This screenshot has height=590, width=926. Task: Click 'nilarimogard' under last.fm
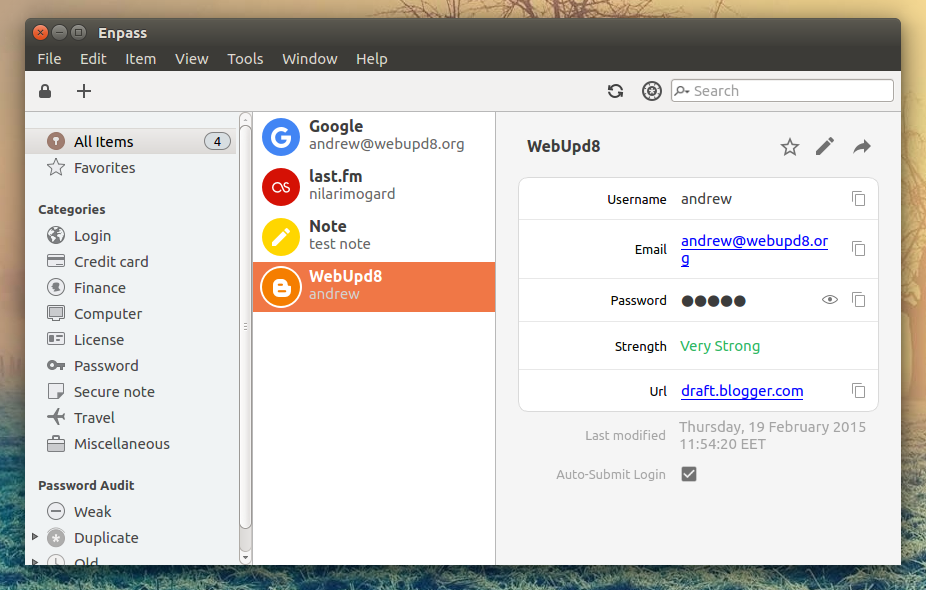[352, 194]
